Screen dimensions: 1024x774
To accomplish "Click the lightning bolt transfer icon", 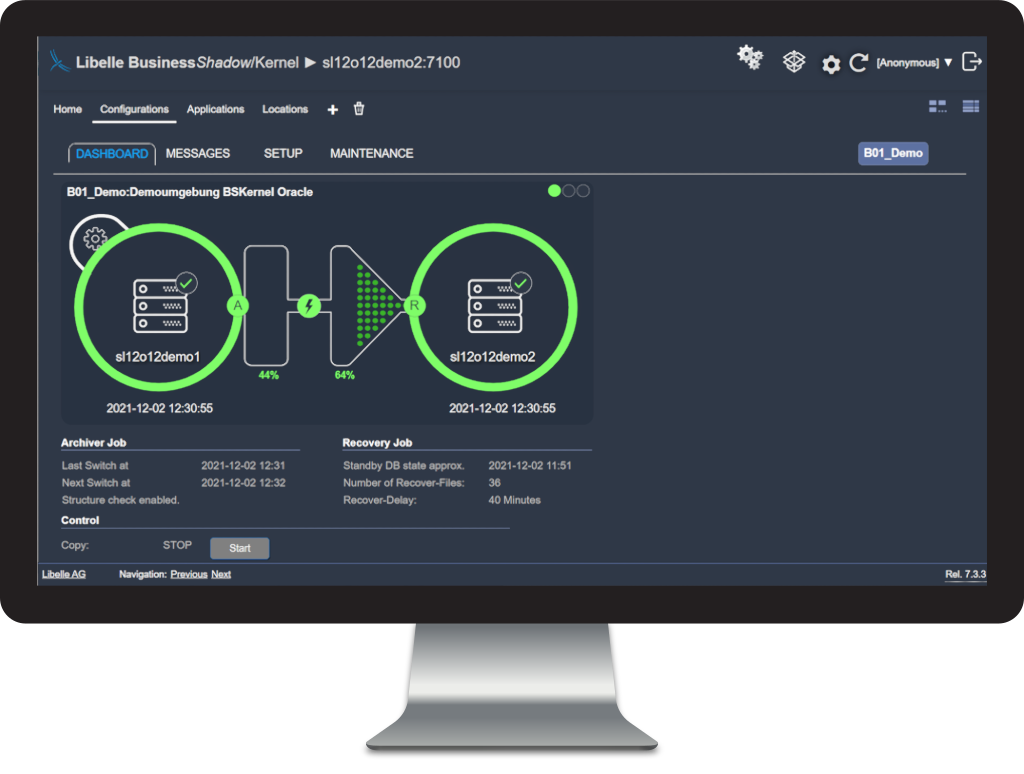I will click(x=309, y=305).
